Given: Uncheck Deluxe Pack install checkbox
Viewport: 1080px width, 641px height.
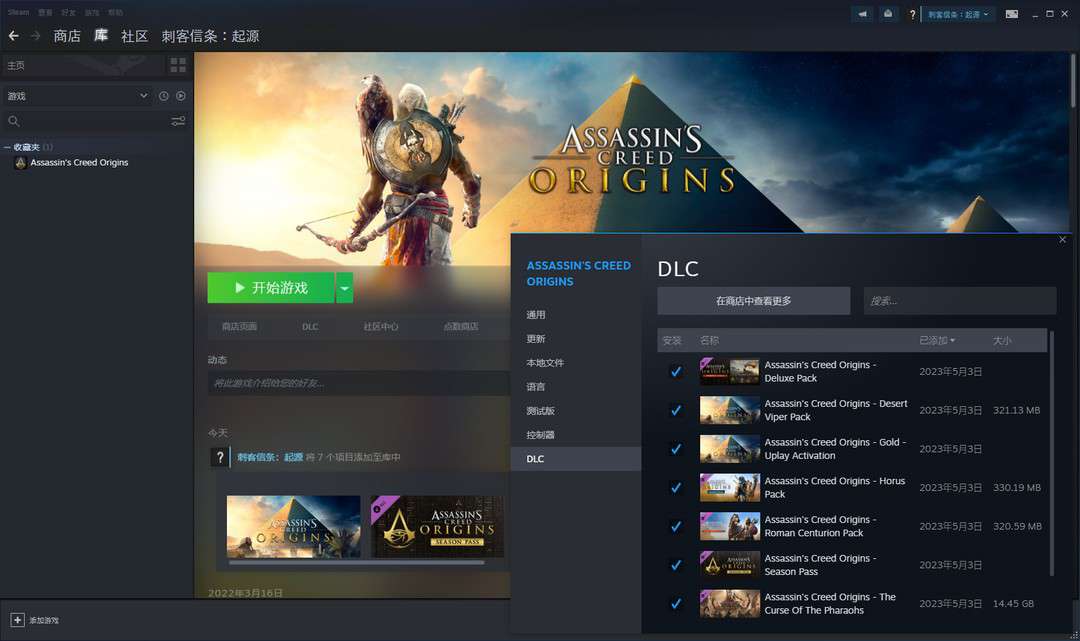Looking at the screenshot, I should pyautogui.click(x=676, y=372).
